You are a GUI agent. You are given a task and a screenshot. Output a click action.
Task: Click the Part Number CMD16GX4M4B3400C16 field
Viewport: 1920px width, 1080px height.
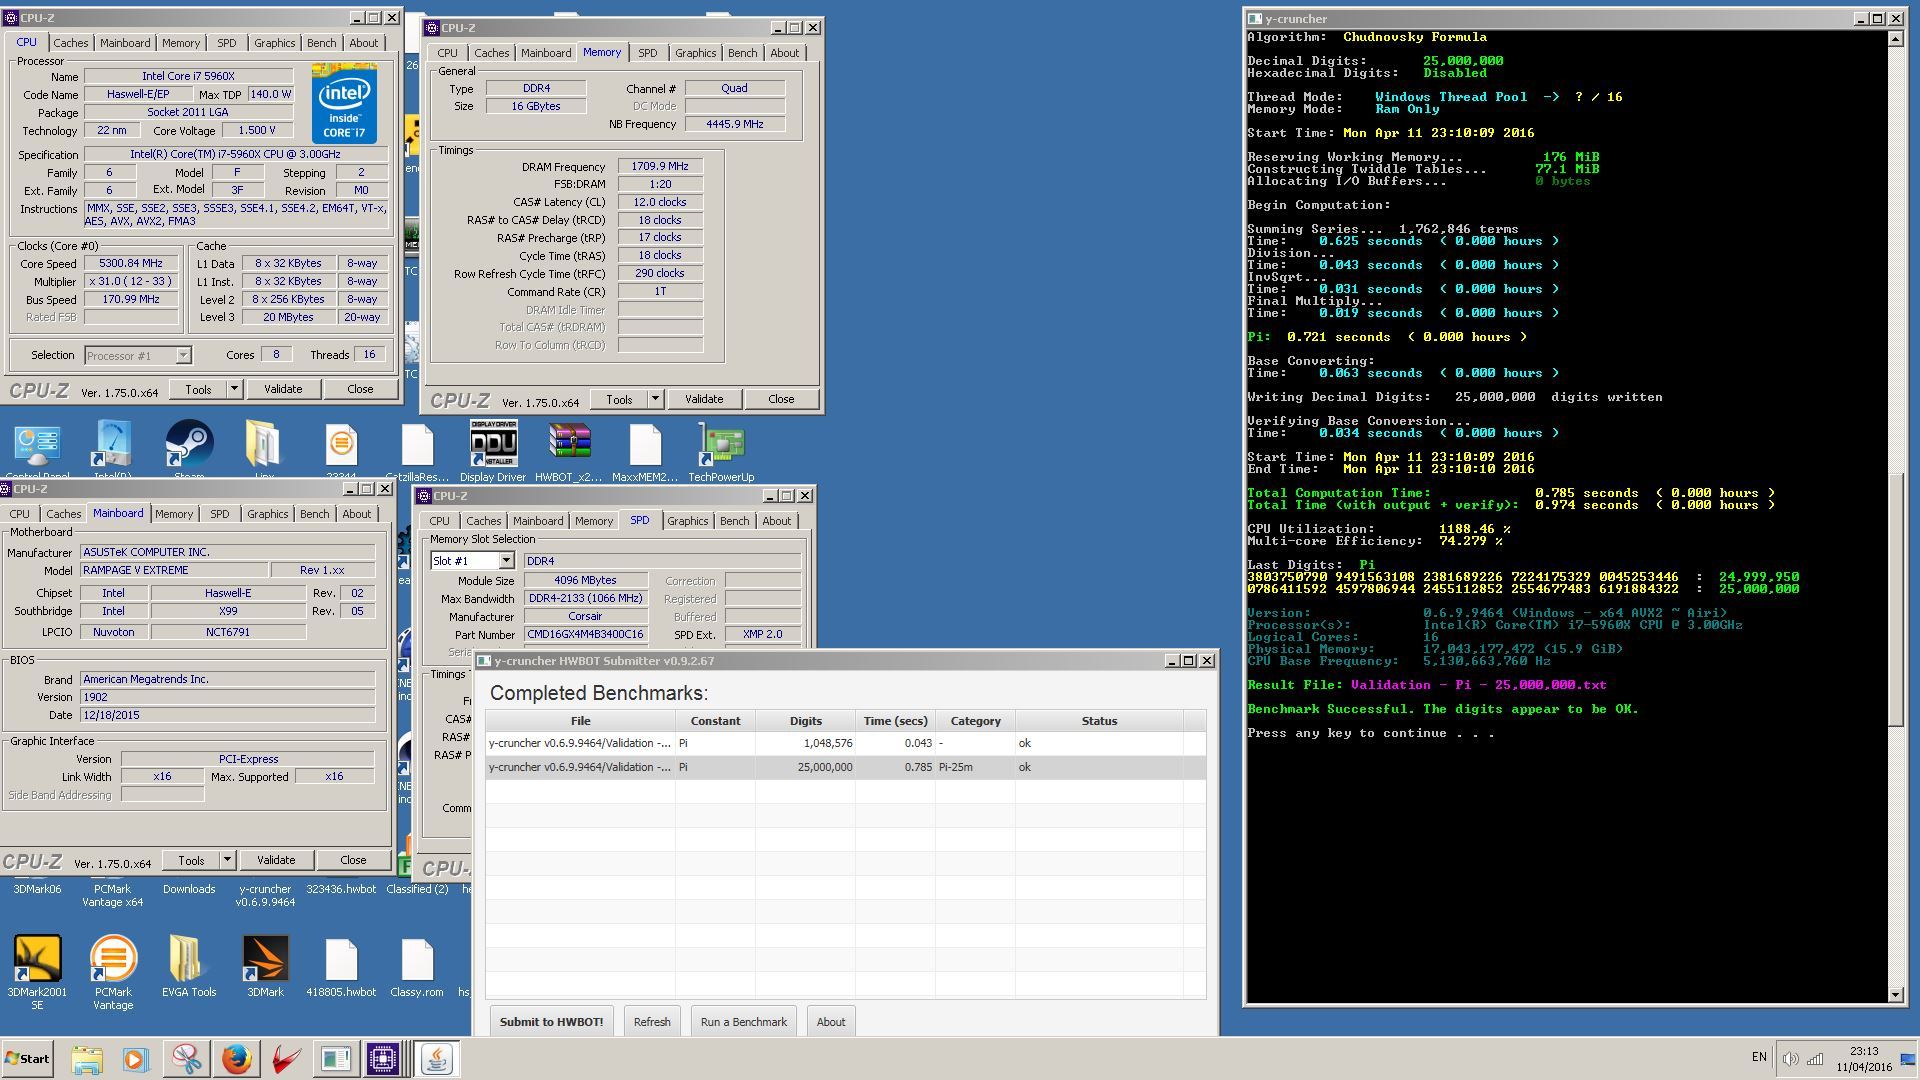585,635
